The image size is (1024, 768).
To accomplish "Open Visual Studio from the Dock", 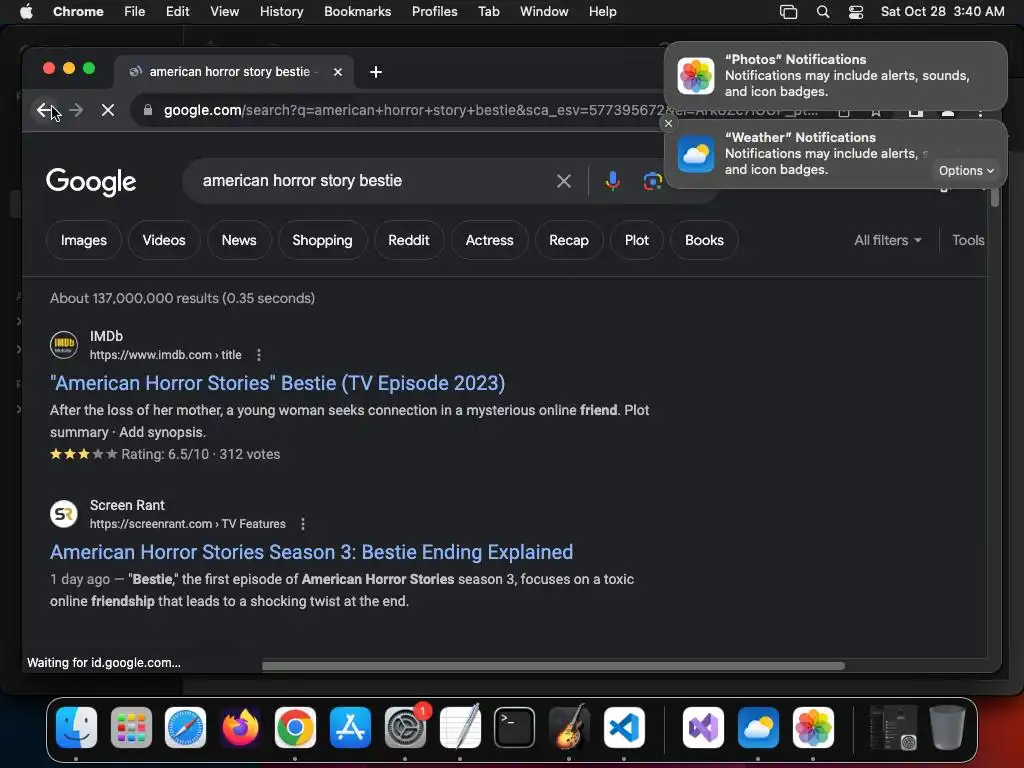I will (x=703, y=727).
